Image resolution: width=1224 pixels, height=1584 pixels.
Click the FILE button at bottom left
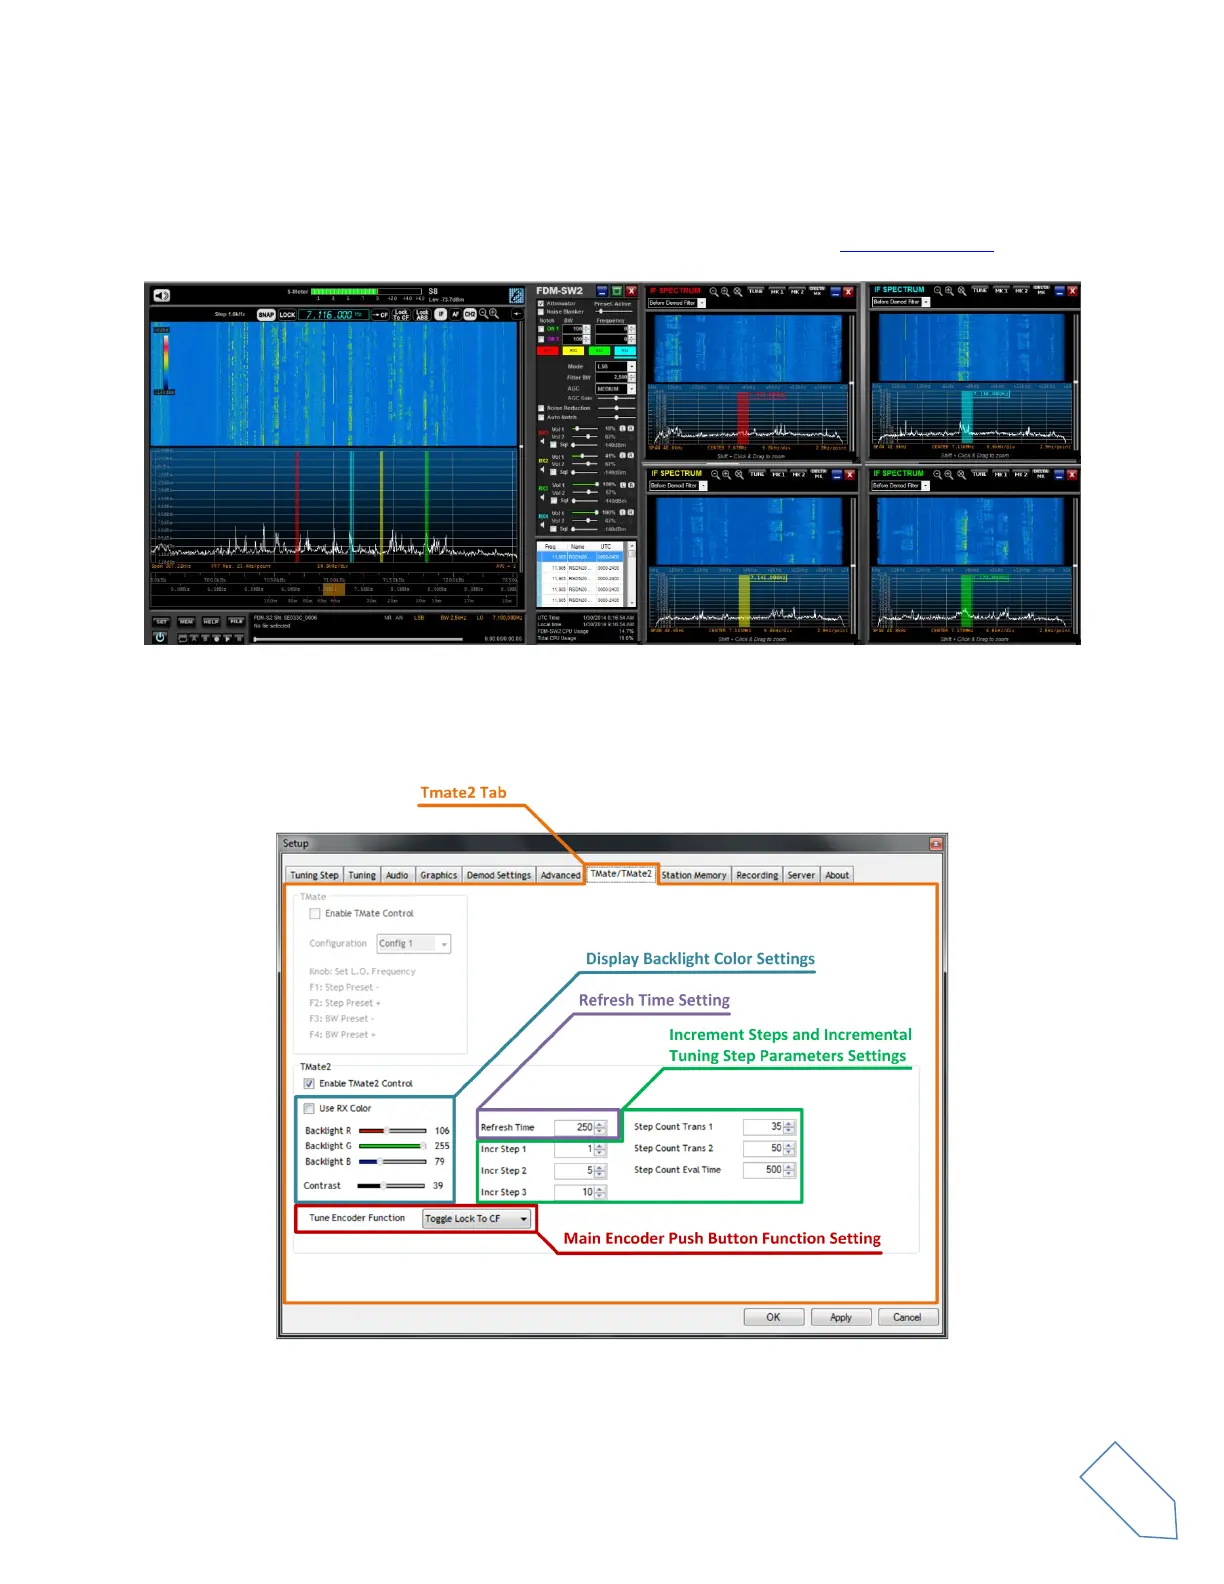(236, 621)
